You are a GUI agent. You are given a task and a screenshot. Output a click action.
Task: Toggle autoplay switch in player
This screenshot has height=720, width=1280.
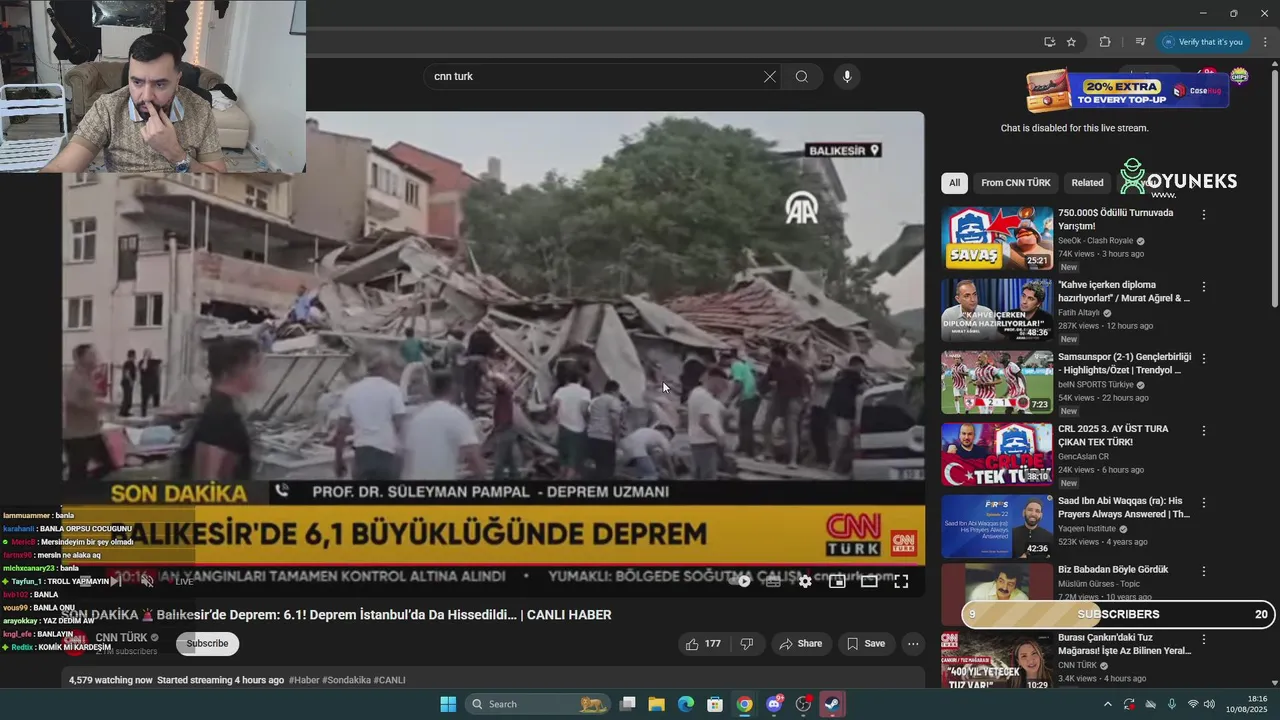(x=741, y=581)
